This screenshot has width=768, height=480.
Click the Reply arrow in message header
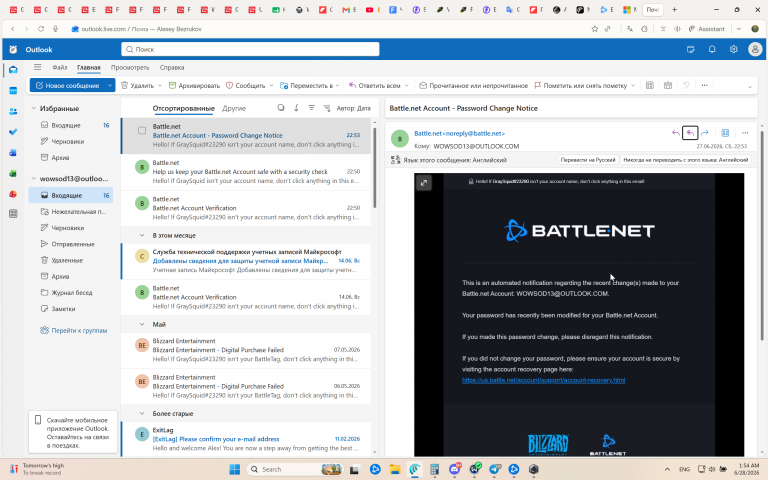(675, 133)
